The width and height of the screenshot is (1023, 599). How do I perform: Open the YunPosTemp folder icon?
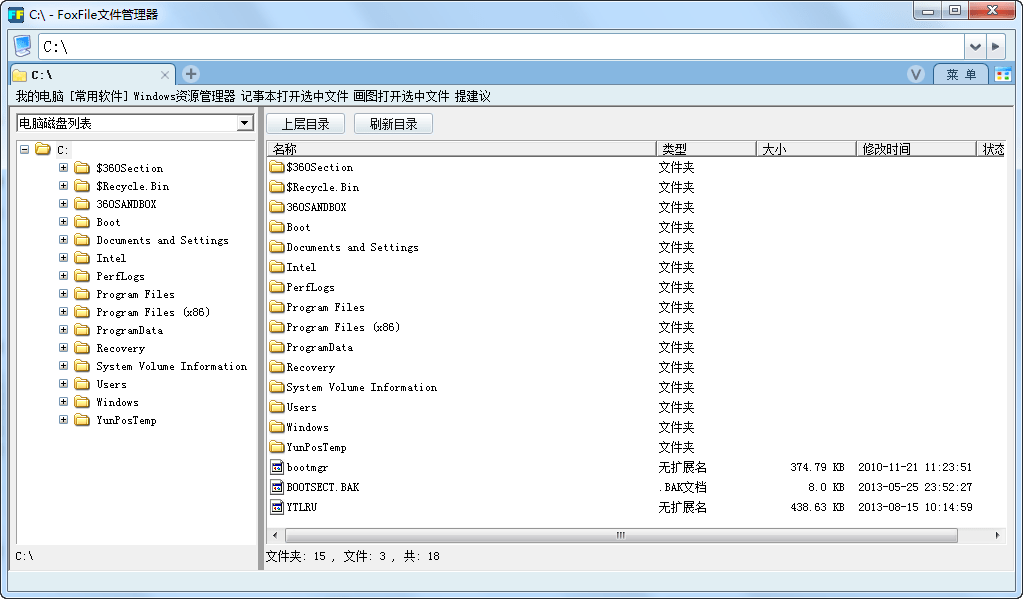coord(276,447)
